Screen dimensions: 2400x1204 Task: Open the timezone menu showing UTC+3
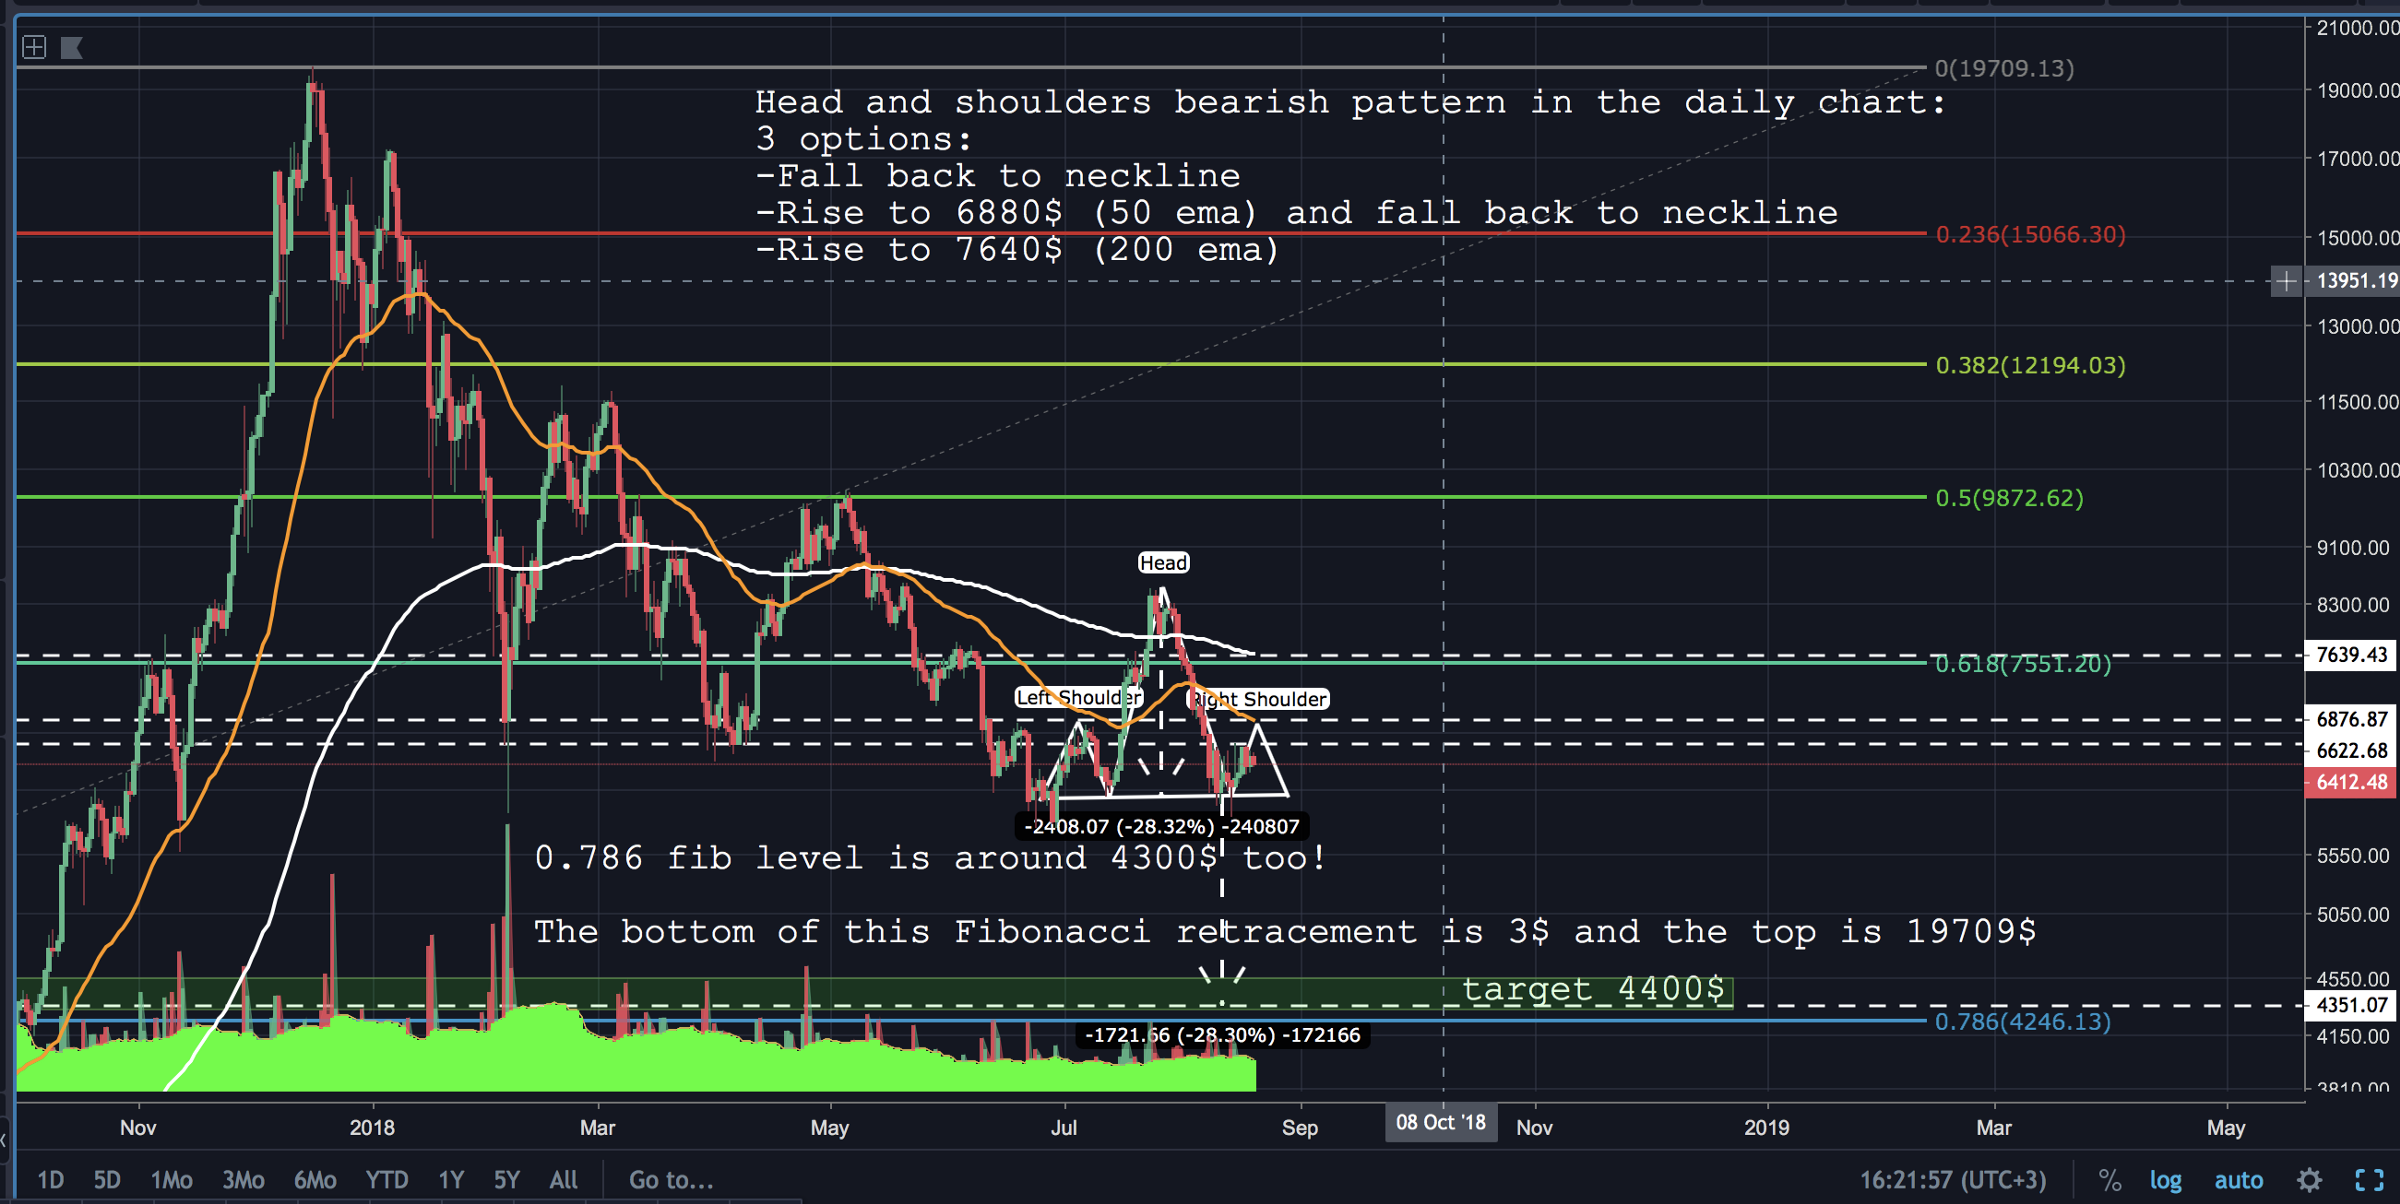(1952, 1181)
